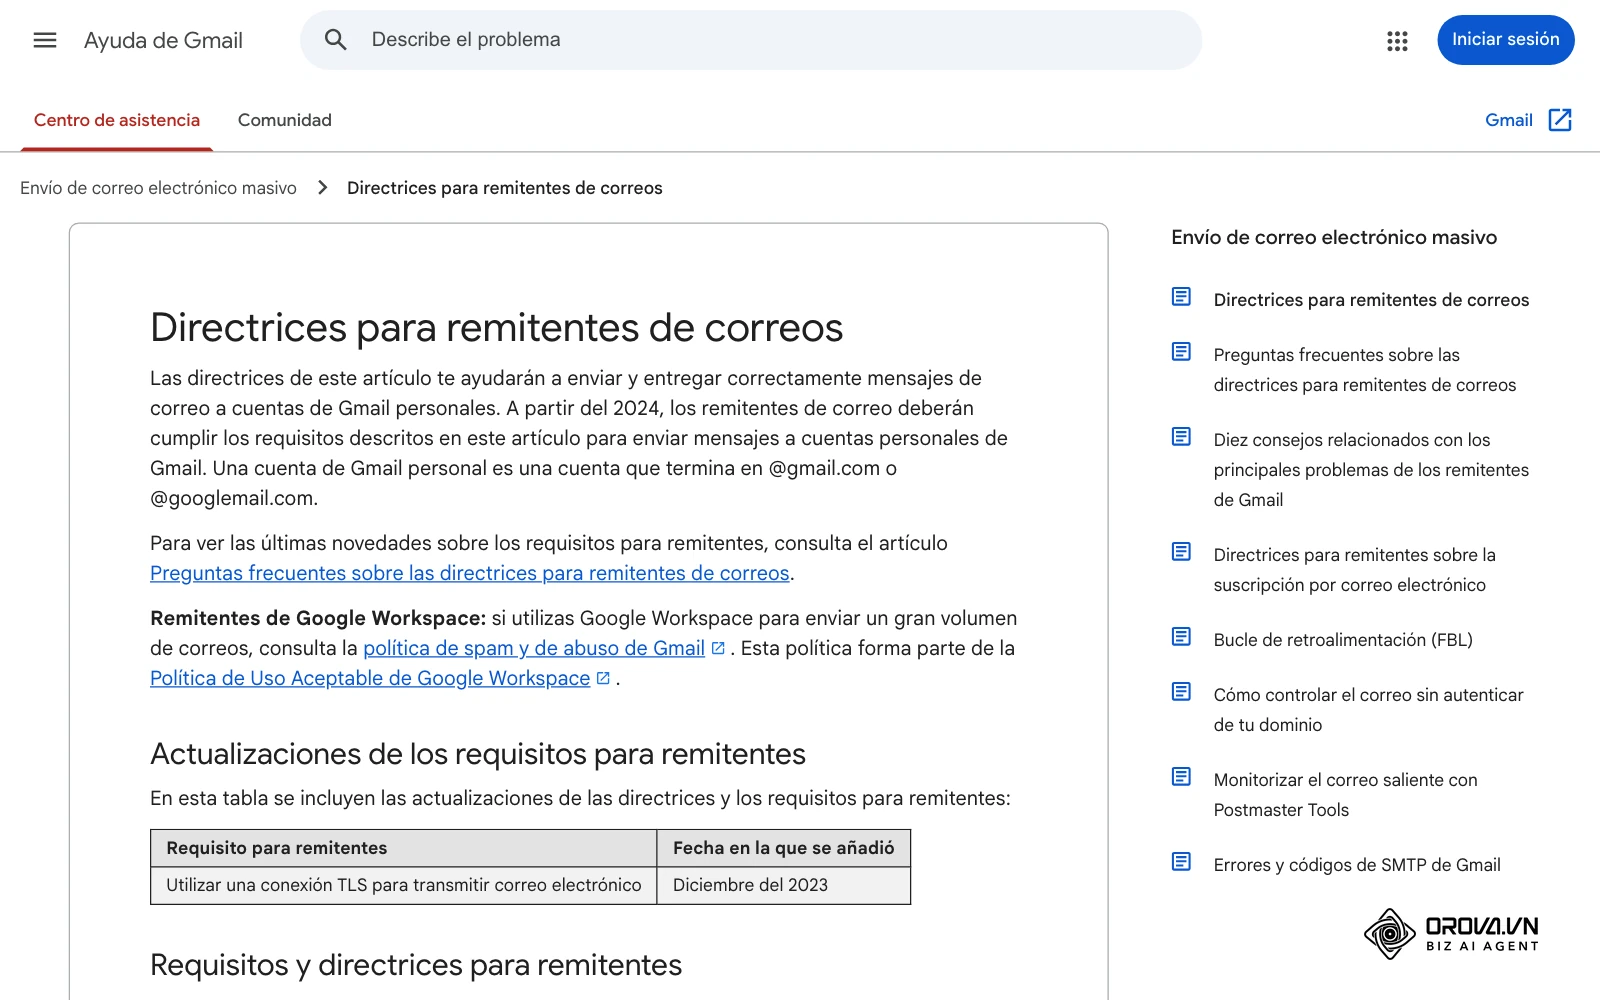Open the hamburger main menu
The height and width of the screenshot is (1000, 1600).
click(45, 40)
